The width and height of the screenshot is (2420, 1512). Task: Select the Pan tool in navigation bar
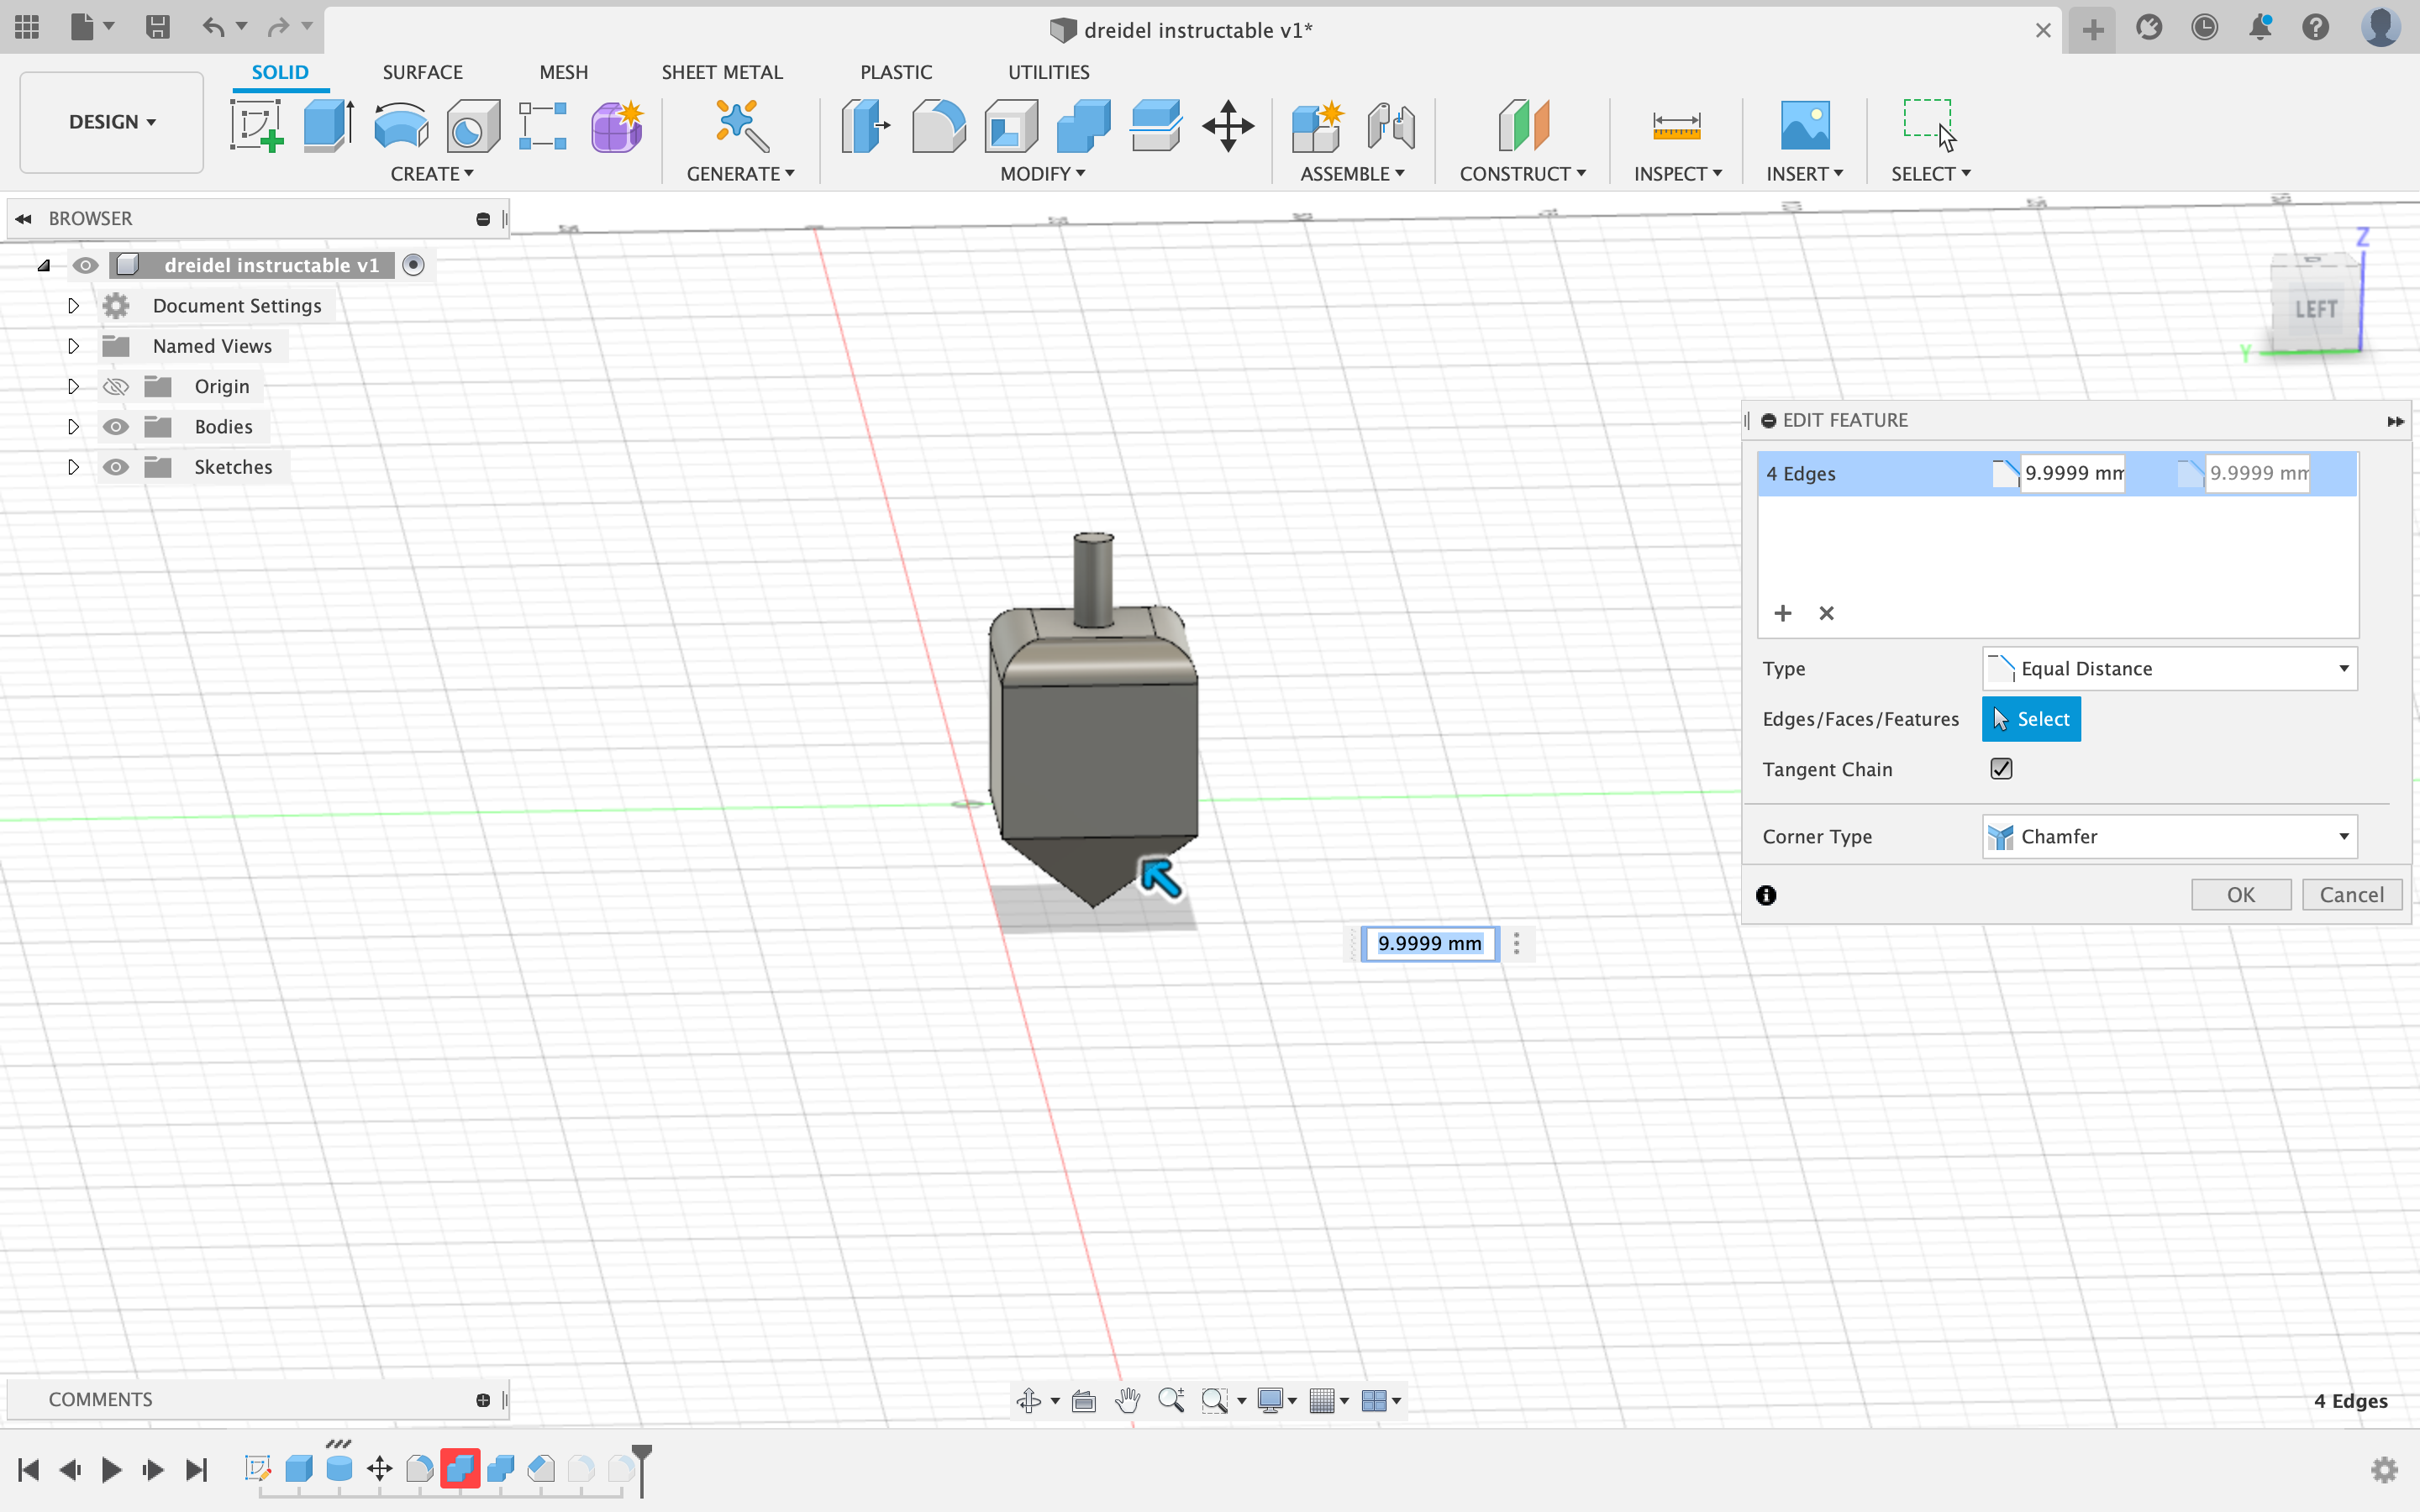pos(1128,1400)
